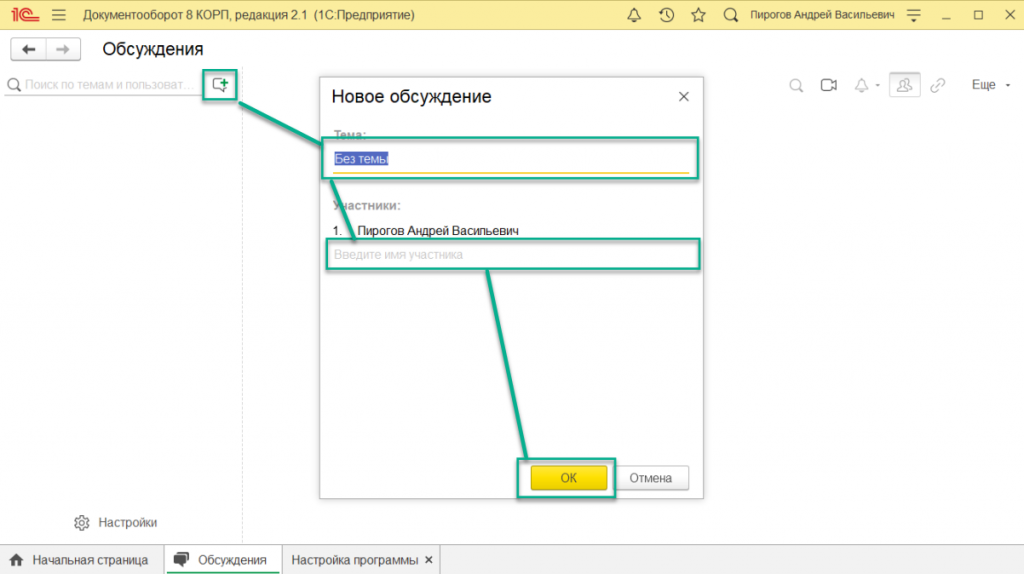Open the service menu dropdown in title bar

[913, 15]
